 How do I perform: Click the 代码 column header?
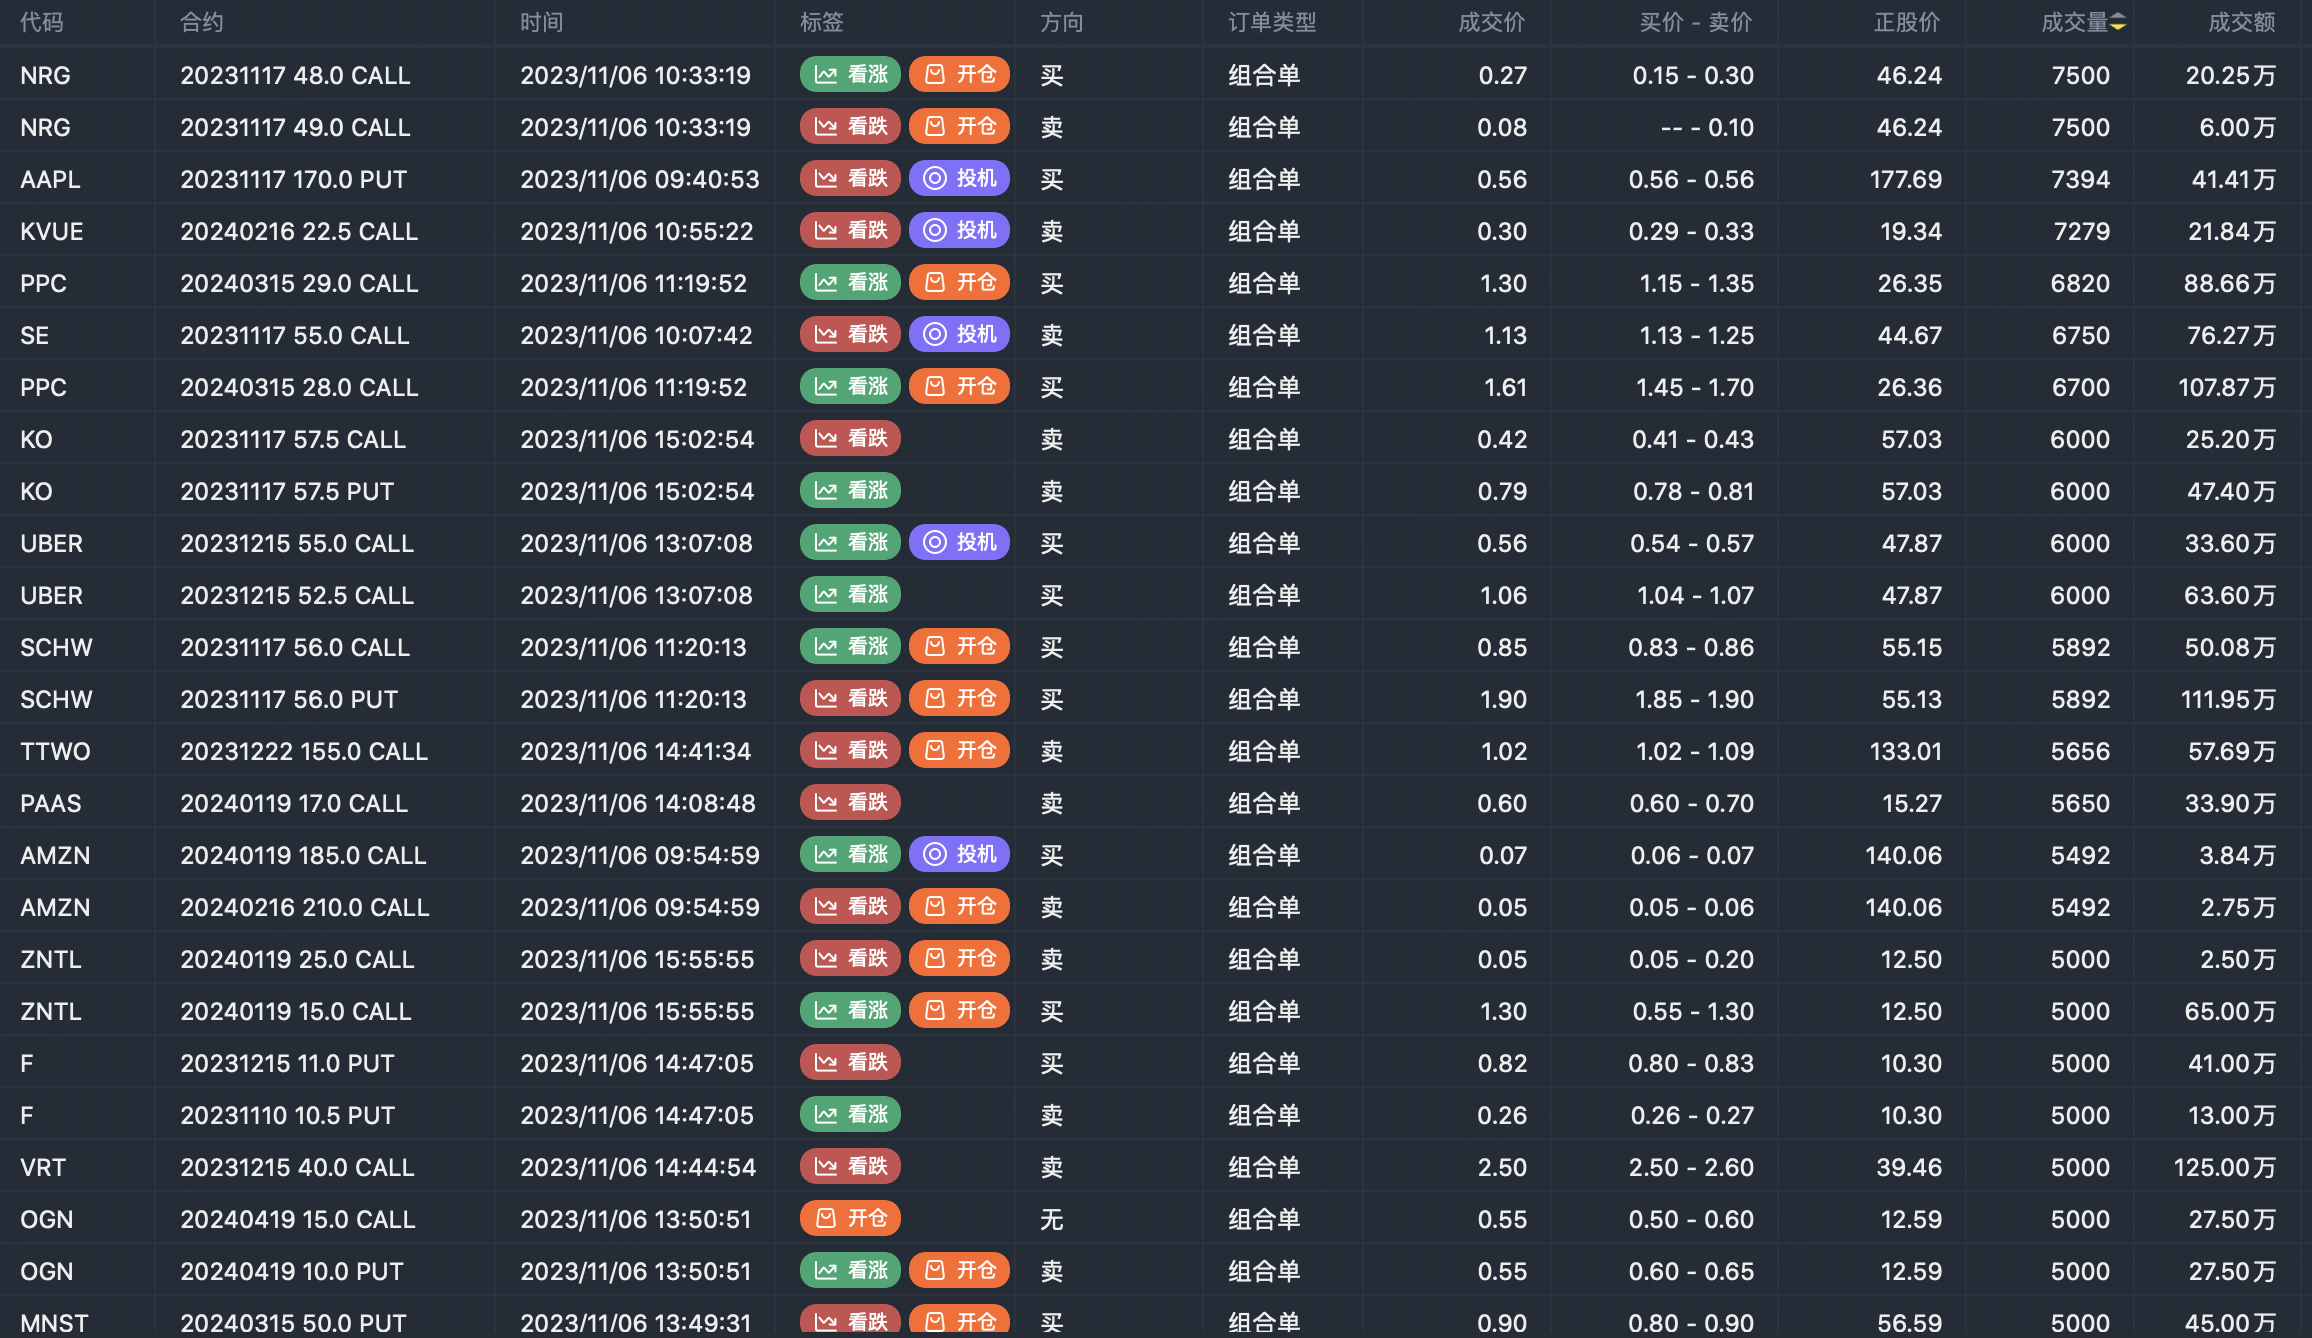[x=42, y=23]
